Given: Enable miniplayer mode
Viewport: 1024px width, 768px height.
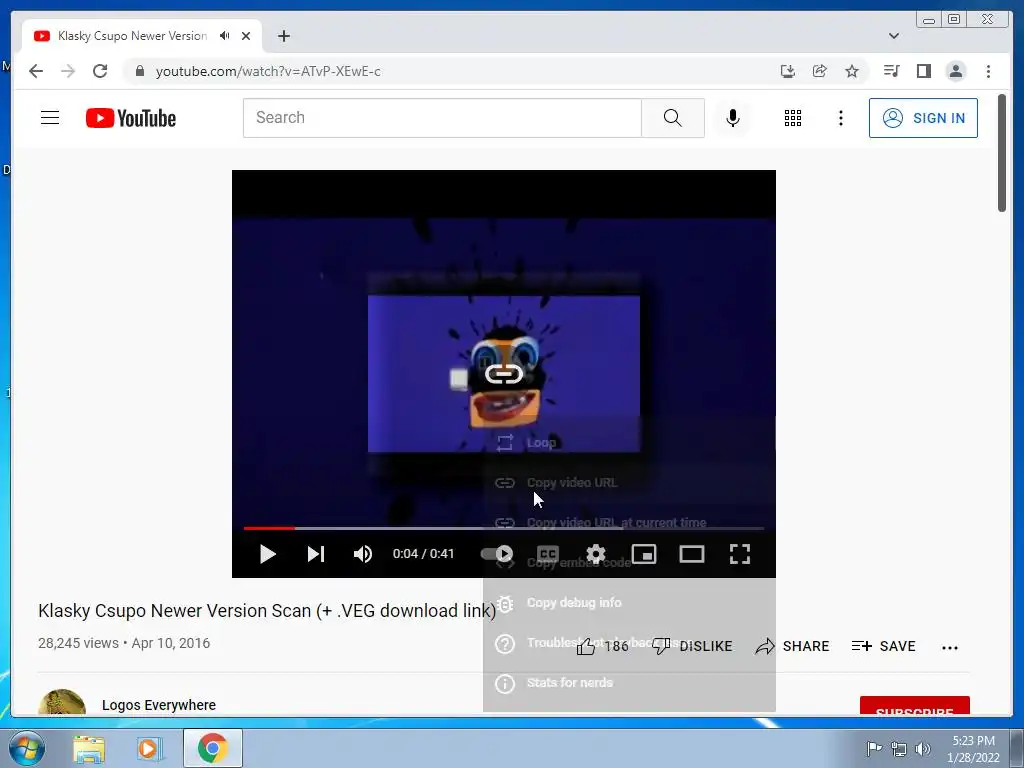Looking at the screenshot, I should click(644, 554).
